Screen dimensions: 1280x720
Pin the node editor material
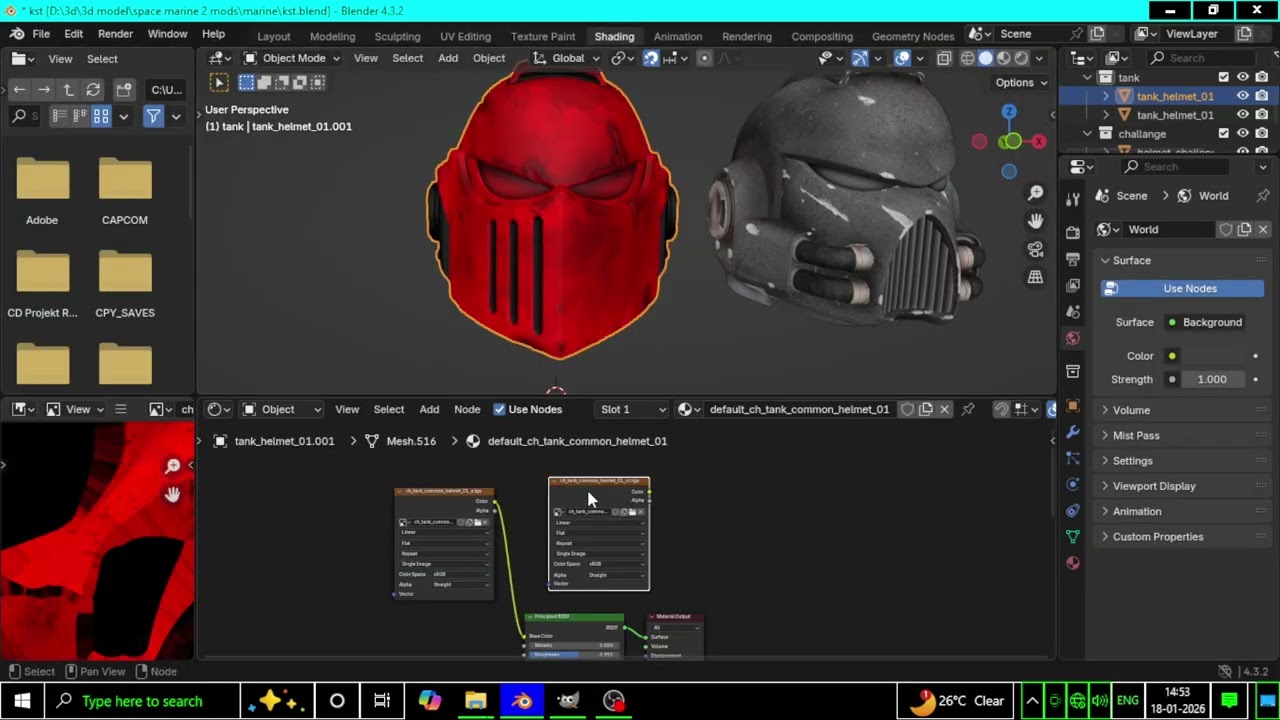(x=968, y=409)
